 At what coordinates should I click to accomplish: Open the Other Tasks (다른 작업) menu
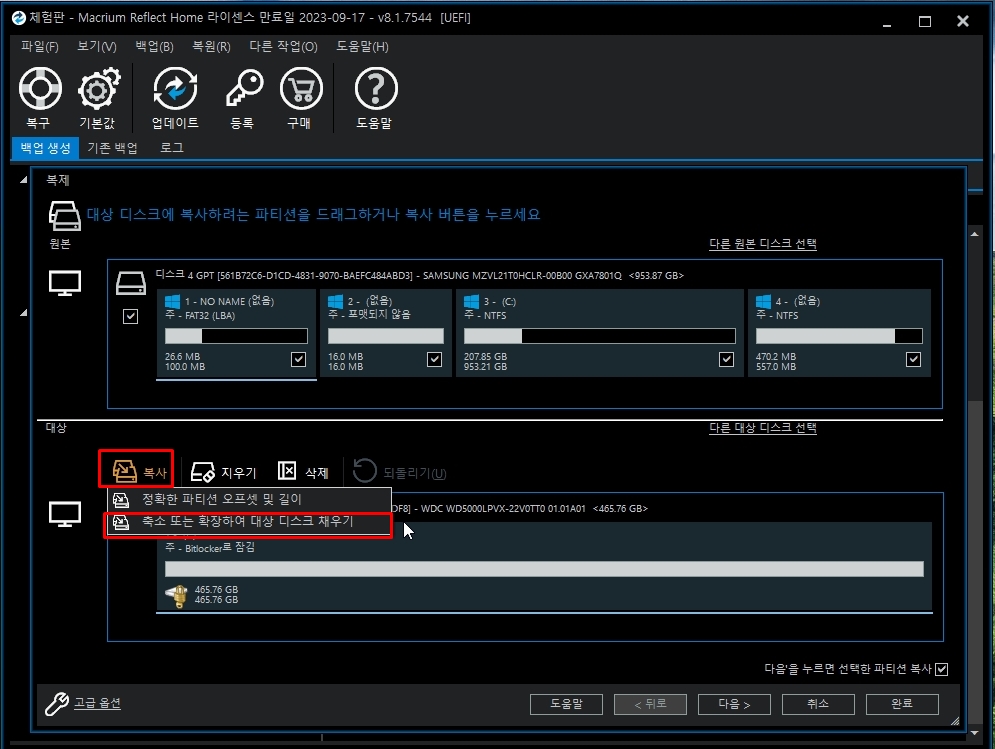coord(283,46)
